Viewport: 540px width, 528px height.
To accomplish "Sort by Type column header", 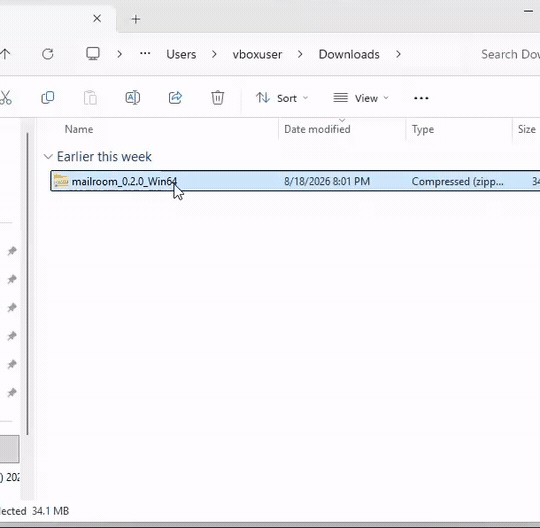I will (x=423, y=129).
